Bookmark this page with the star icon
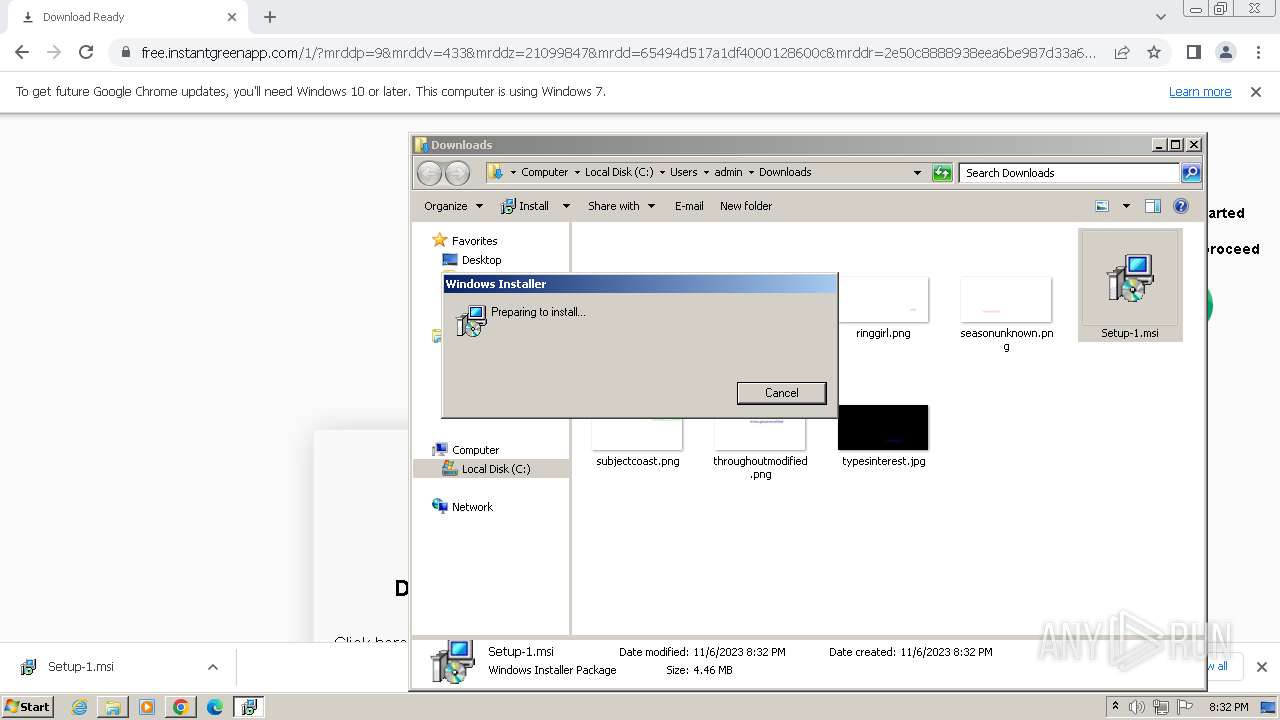 click(x=1154, y=52)
